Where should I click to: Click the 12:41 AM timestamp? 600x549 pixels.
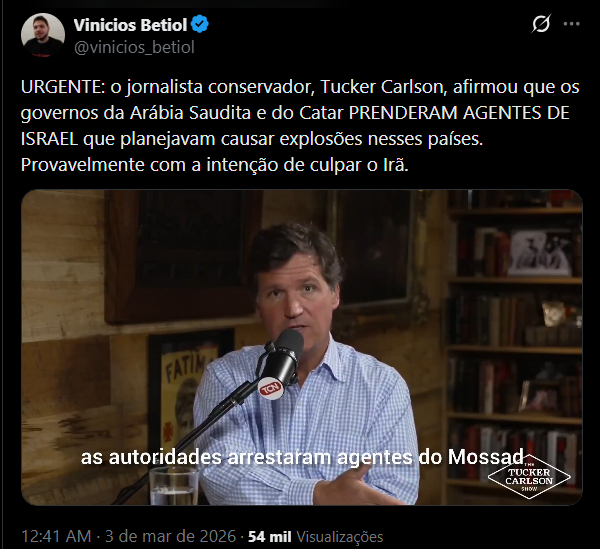tap(56, 536)
